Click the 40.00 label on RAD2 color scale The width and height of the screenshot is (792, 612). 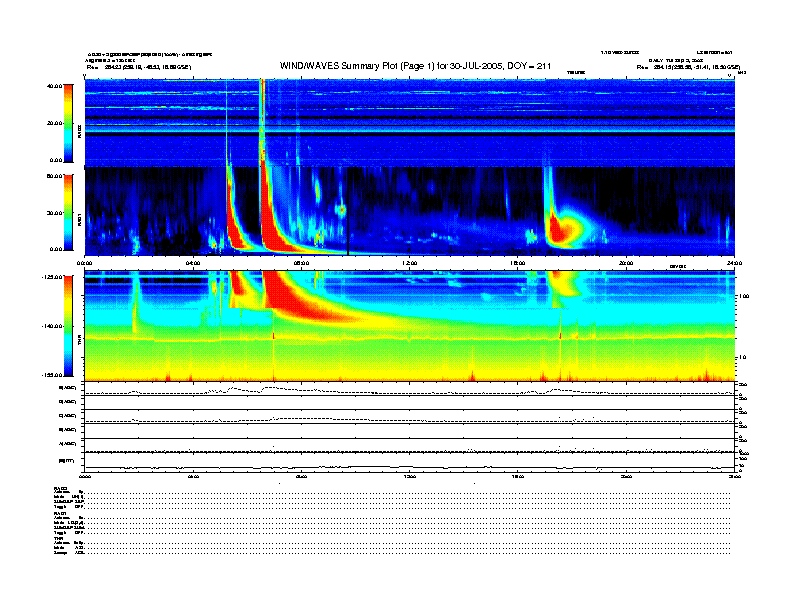[x=54, y=86]
